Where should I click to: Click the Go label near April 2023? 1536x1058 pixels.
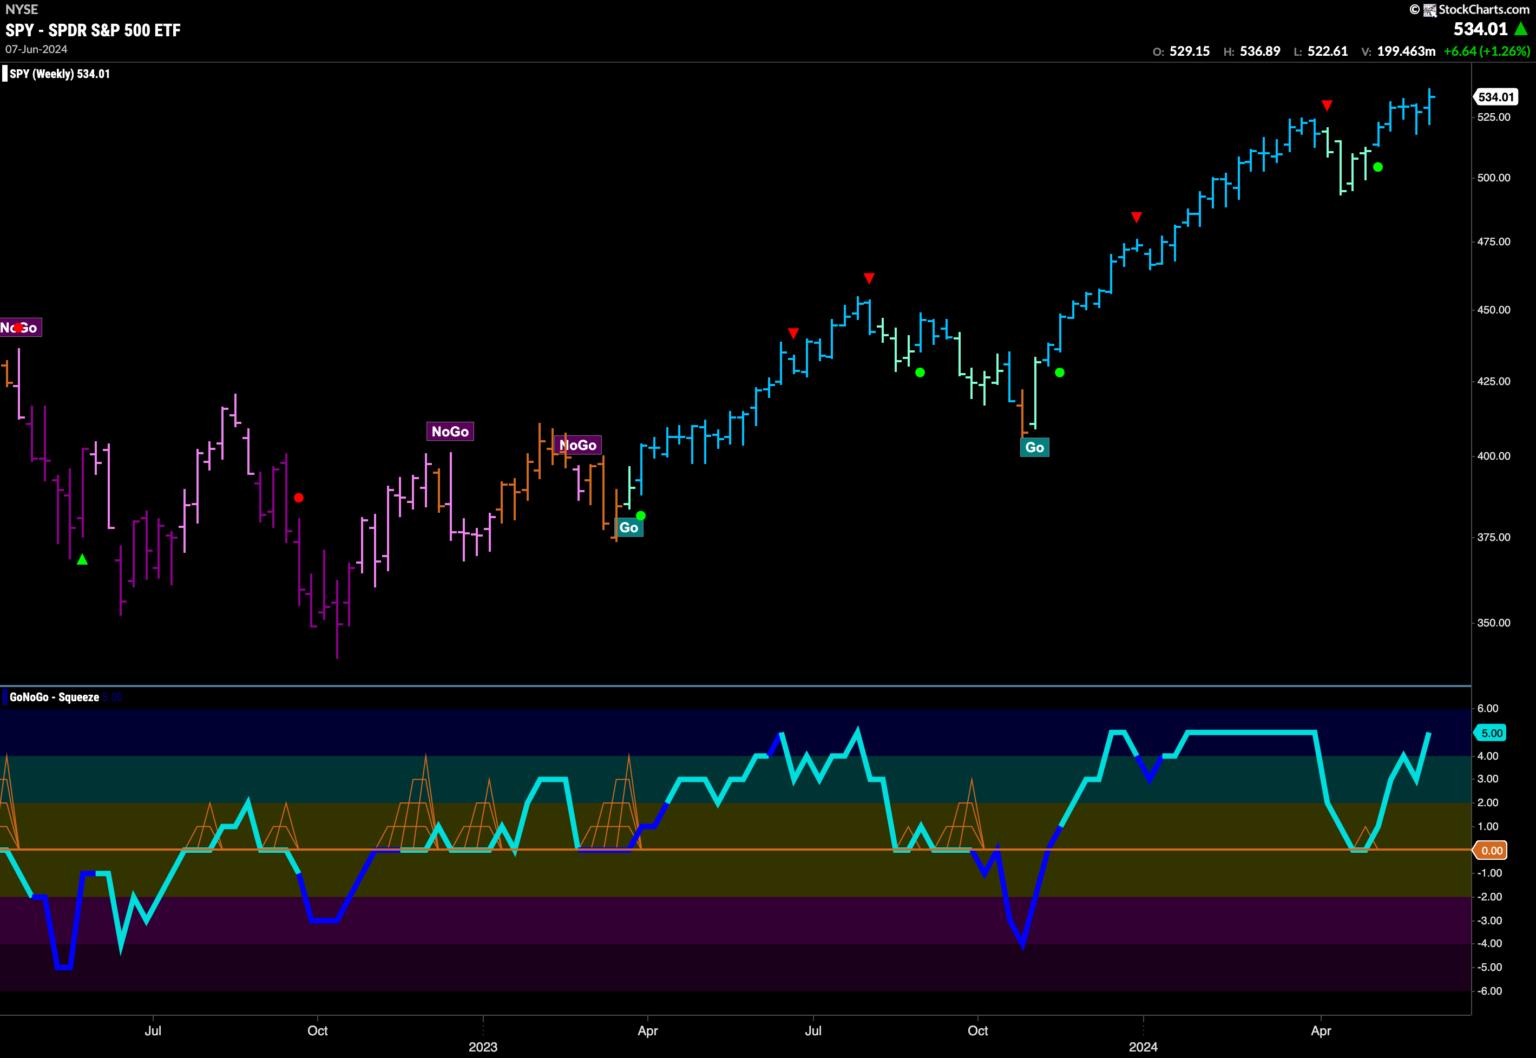[628, 527]
